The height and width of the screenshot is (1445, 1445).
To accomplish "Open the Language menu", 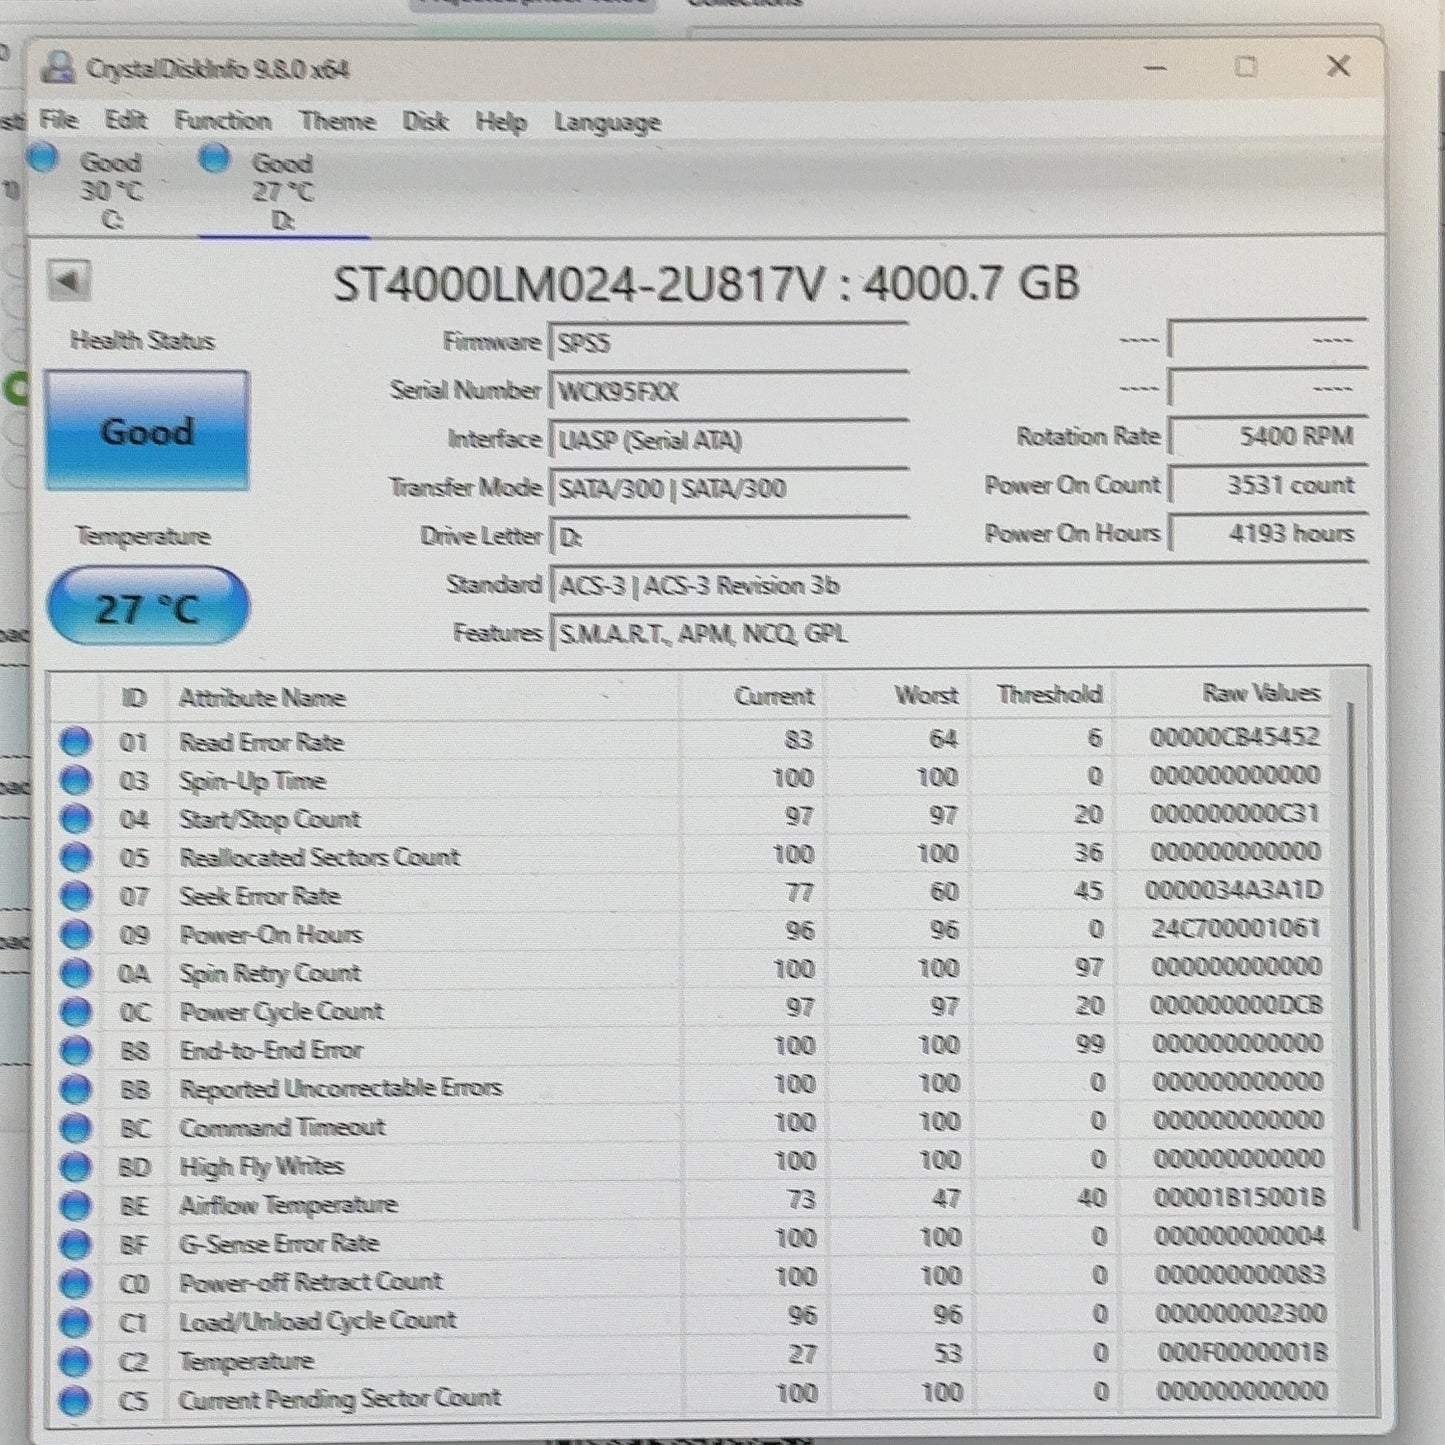I will coord(607,123).
